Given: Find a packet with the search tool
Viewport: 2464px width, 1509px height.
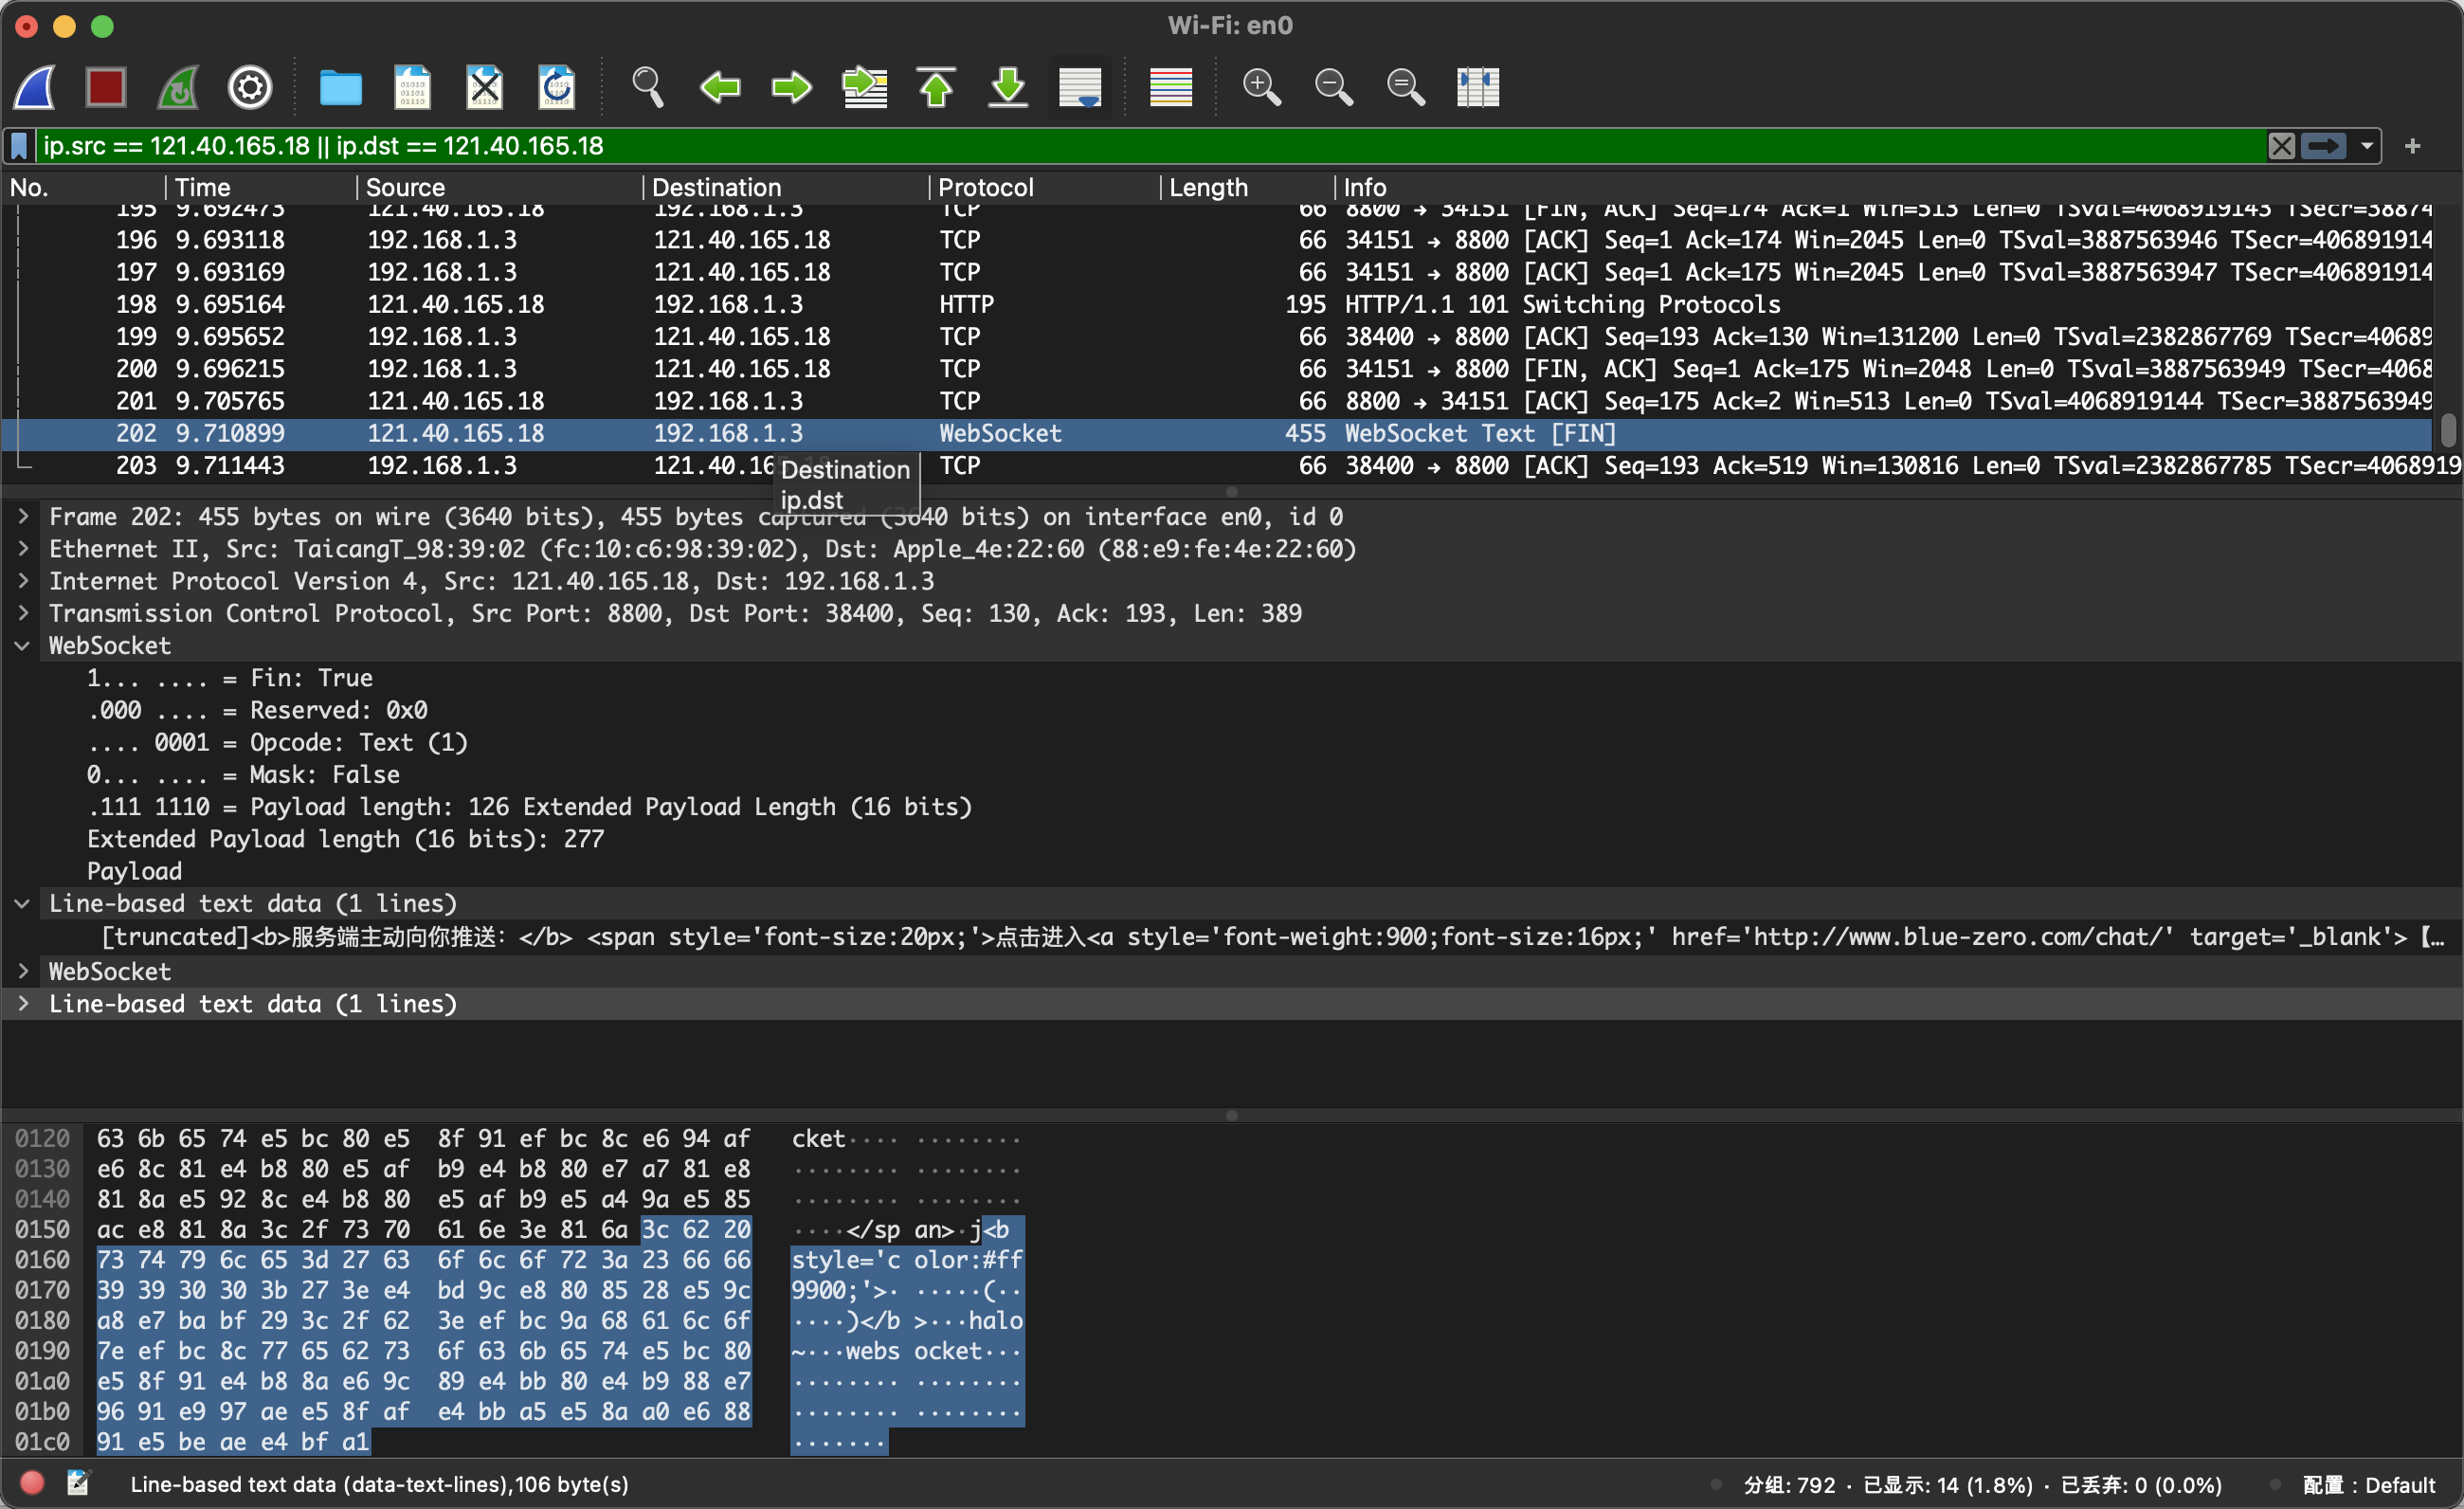Looking at the screenshot, I should pos(647,87).
